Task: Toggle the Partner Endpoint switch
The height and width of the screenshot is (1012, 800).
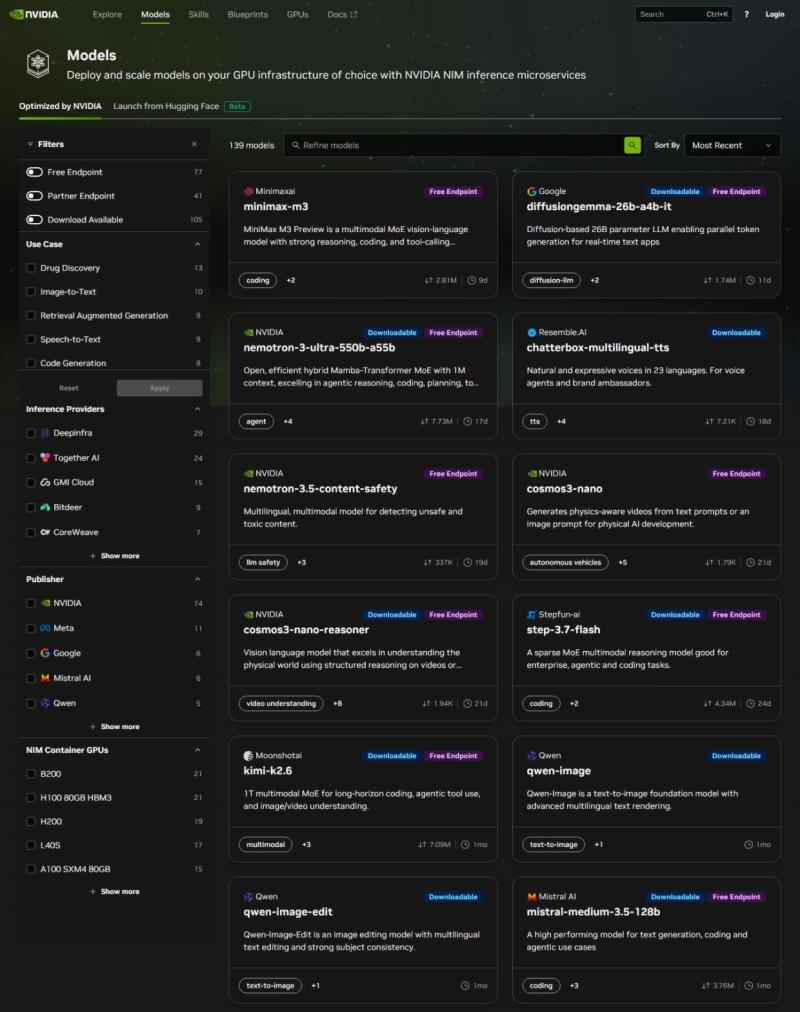Action: click(x=34, y=196)
